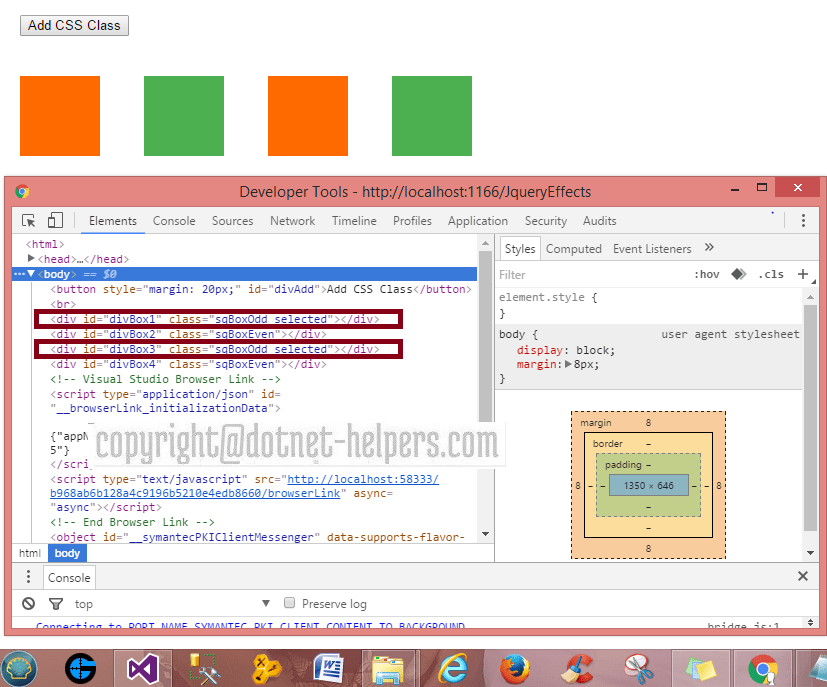Viewport: 827px width, 687px height.
Task: Close the console drawer X icon
Action: [x=803, y=576]
